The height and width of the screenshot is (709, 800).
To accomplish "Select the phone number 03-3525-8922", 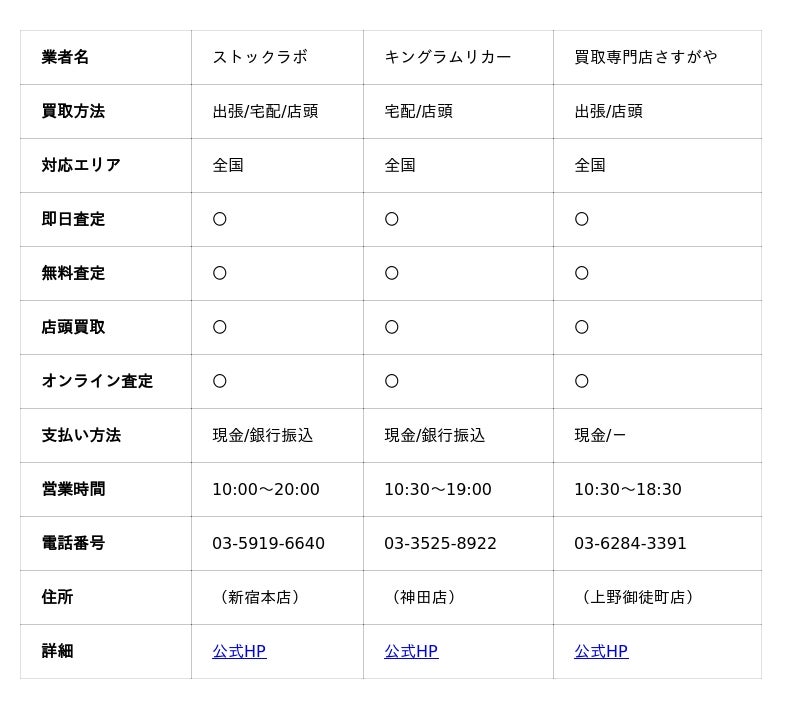I will click(x=440, y=544).
